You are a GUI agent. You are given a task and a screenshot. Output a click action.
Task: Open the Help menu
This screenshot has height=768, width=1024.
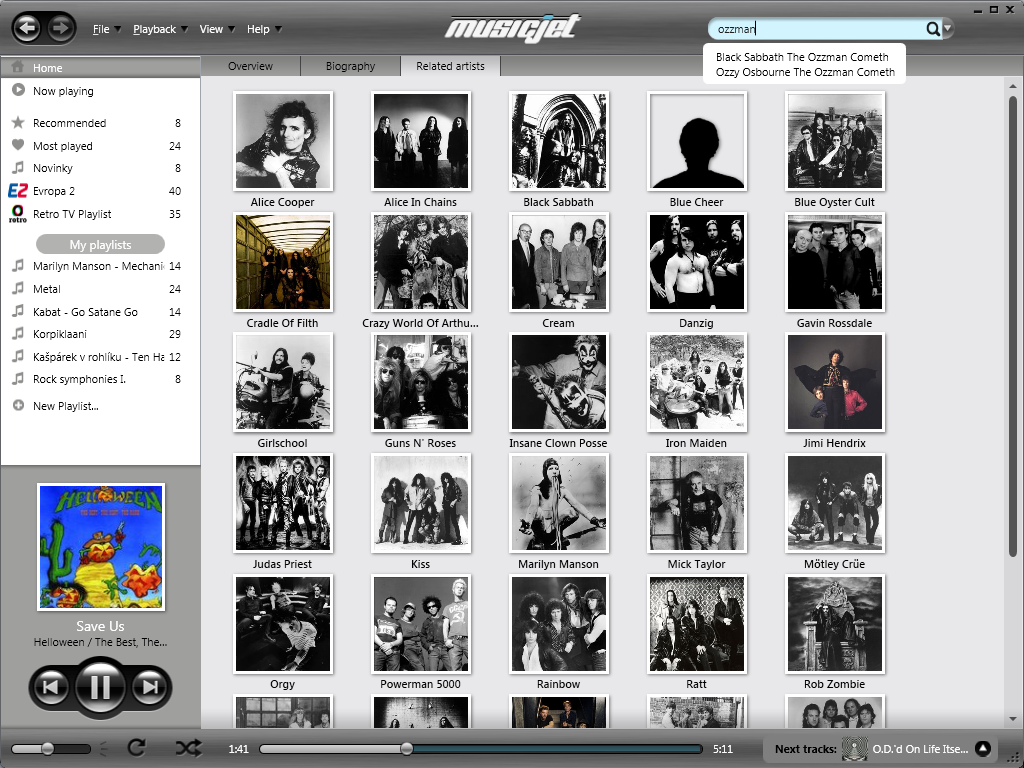click(258, 29)
